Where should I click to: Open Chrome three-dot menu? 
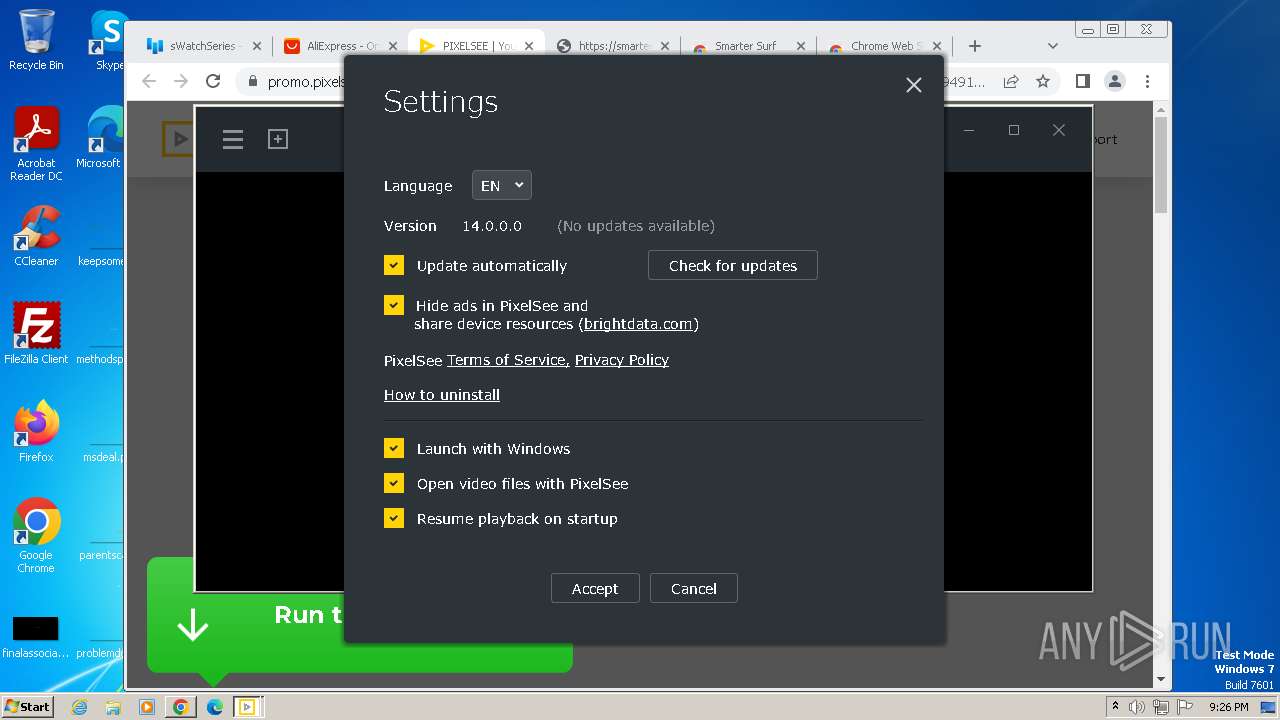click(x=1147, y=81)
